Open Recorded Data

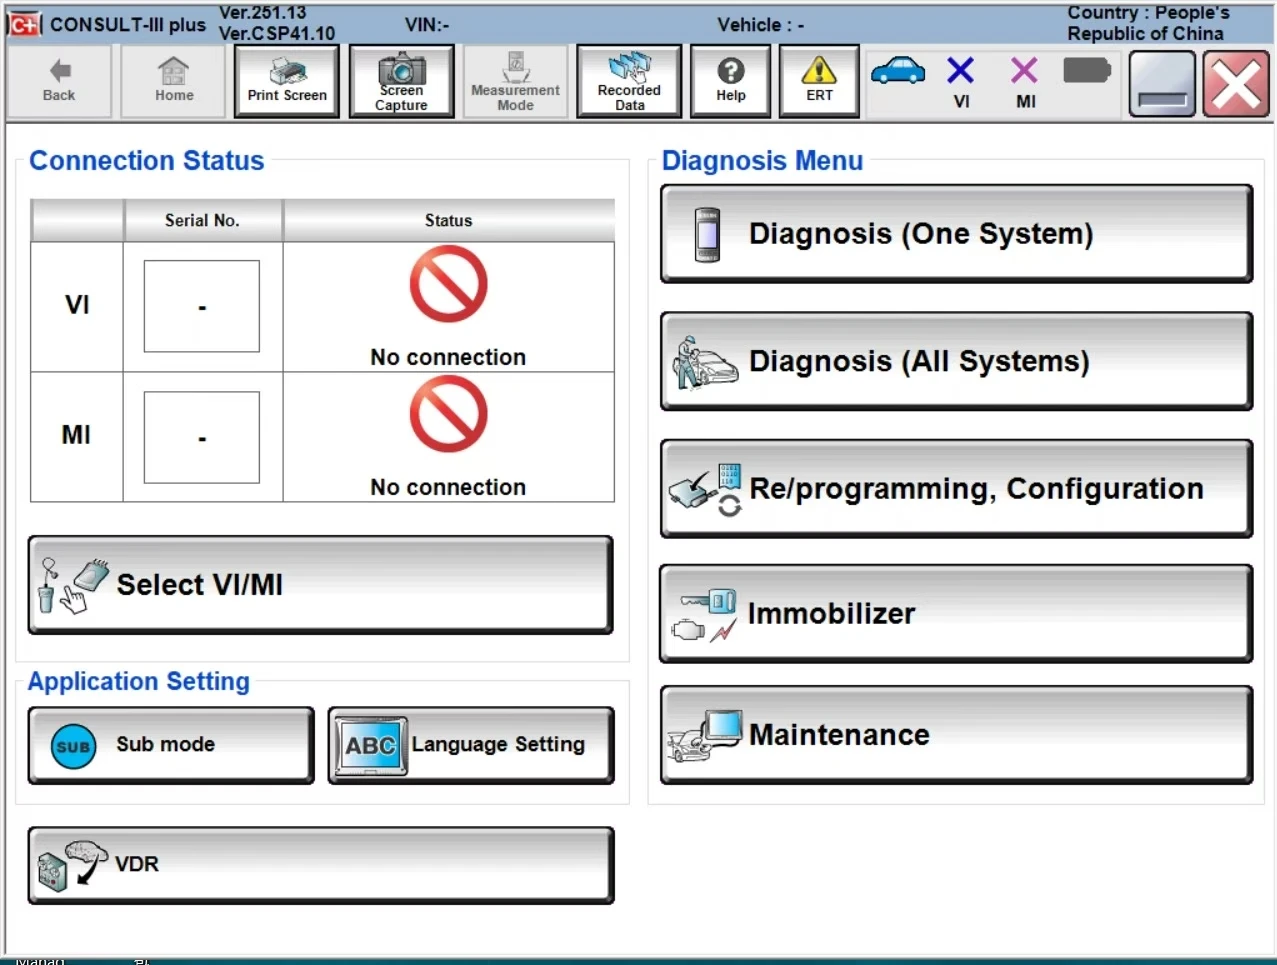point(629,81)
